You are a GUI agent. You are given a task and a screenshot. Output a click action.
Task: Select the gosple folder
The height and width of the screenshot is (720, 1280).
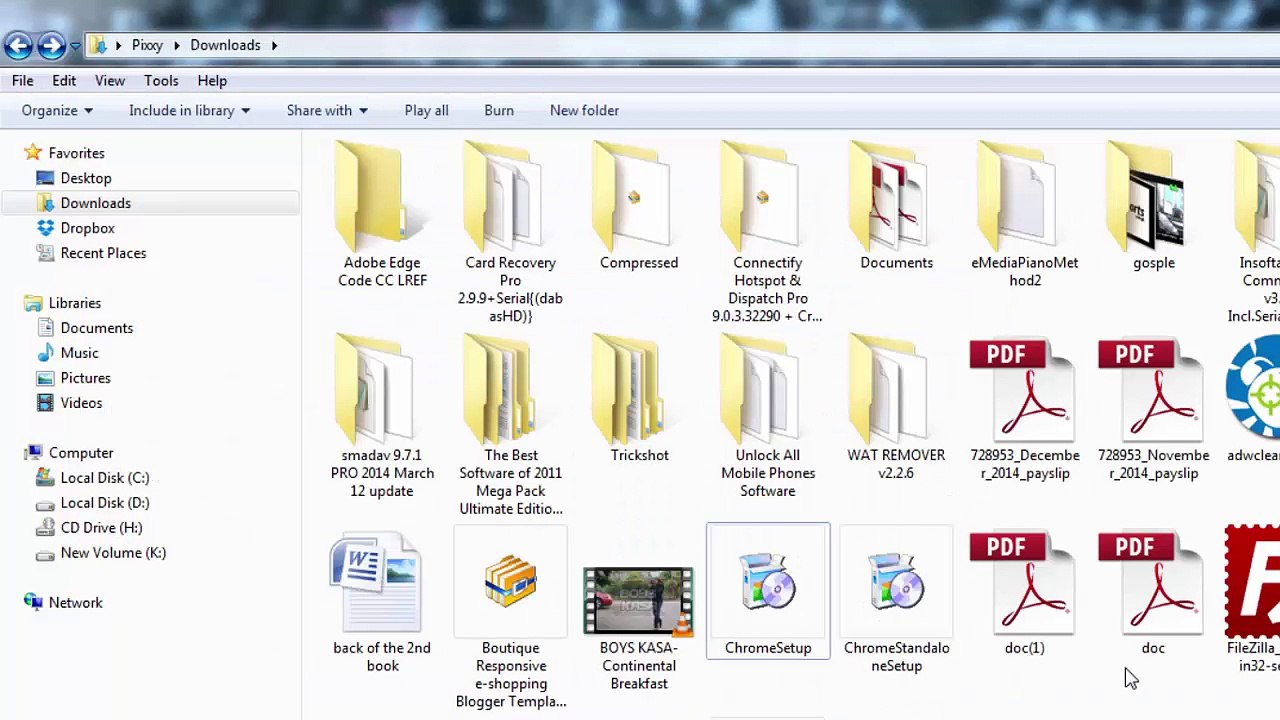[x=1153, y=206]
